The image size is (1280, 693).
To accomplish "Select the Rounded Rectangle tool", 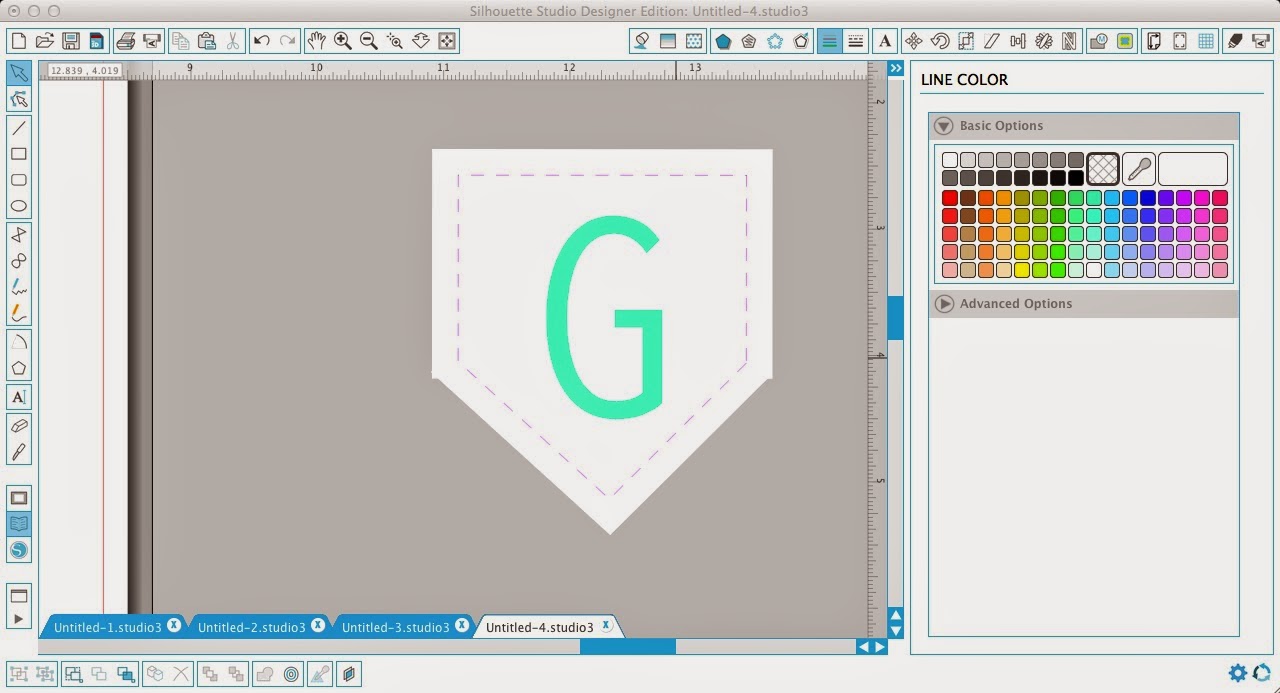I will [x=18, y=180].
